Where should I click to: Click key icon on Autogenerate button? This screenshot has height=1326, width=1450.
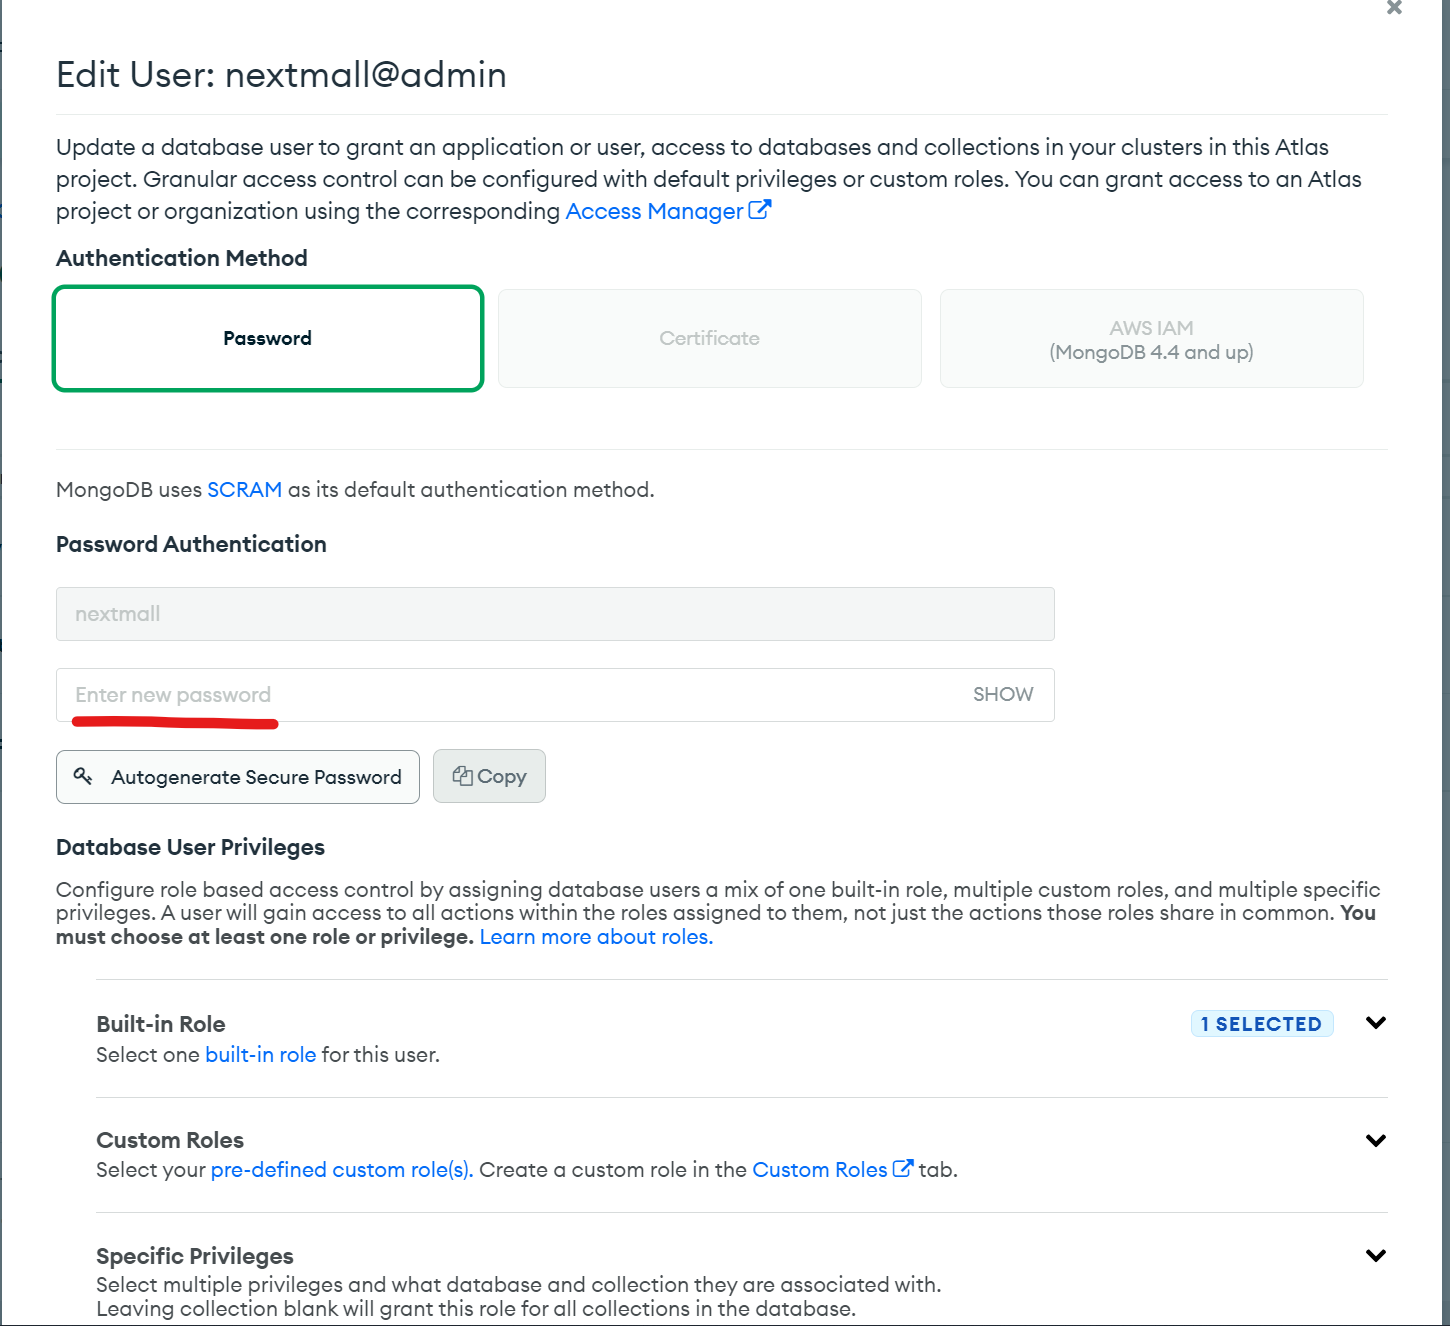tap(83, 776)
